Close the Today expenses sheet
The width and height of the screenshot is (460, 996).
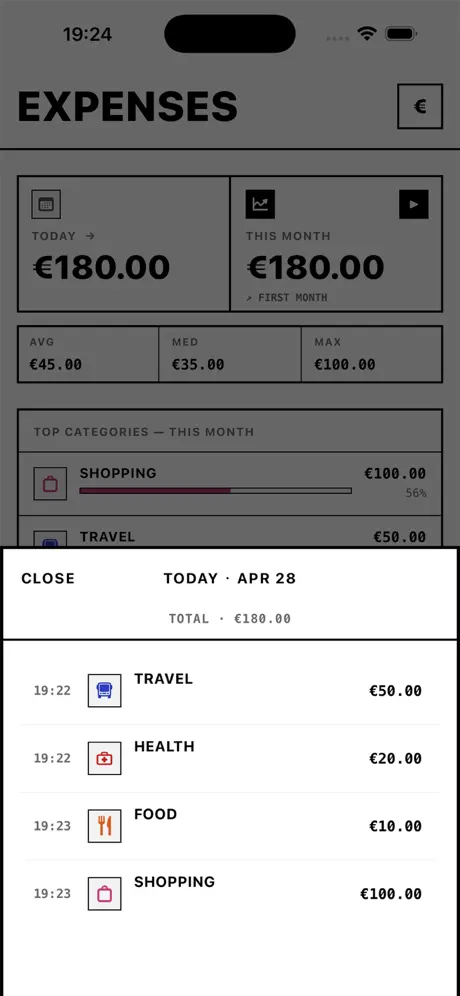tap(48, 579)
